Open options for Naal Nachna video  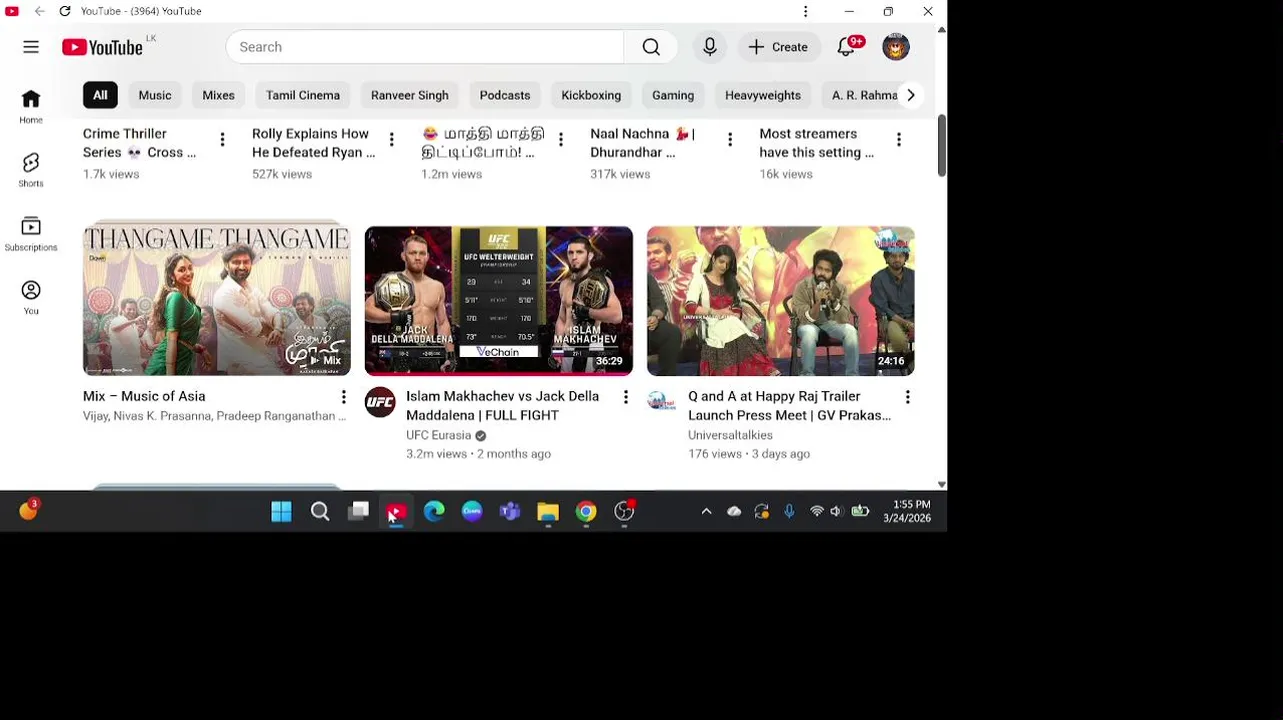(x=730, y=139)
